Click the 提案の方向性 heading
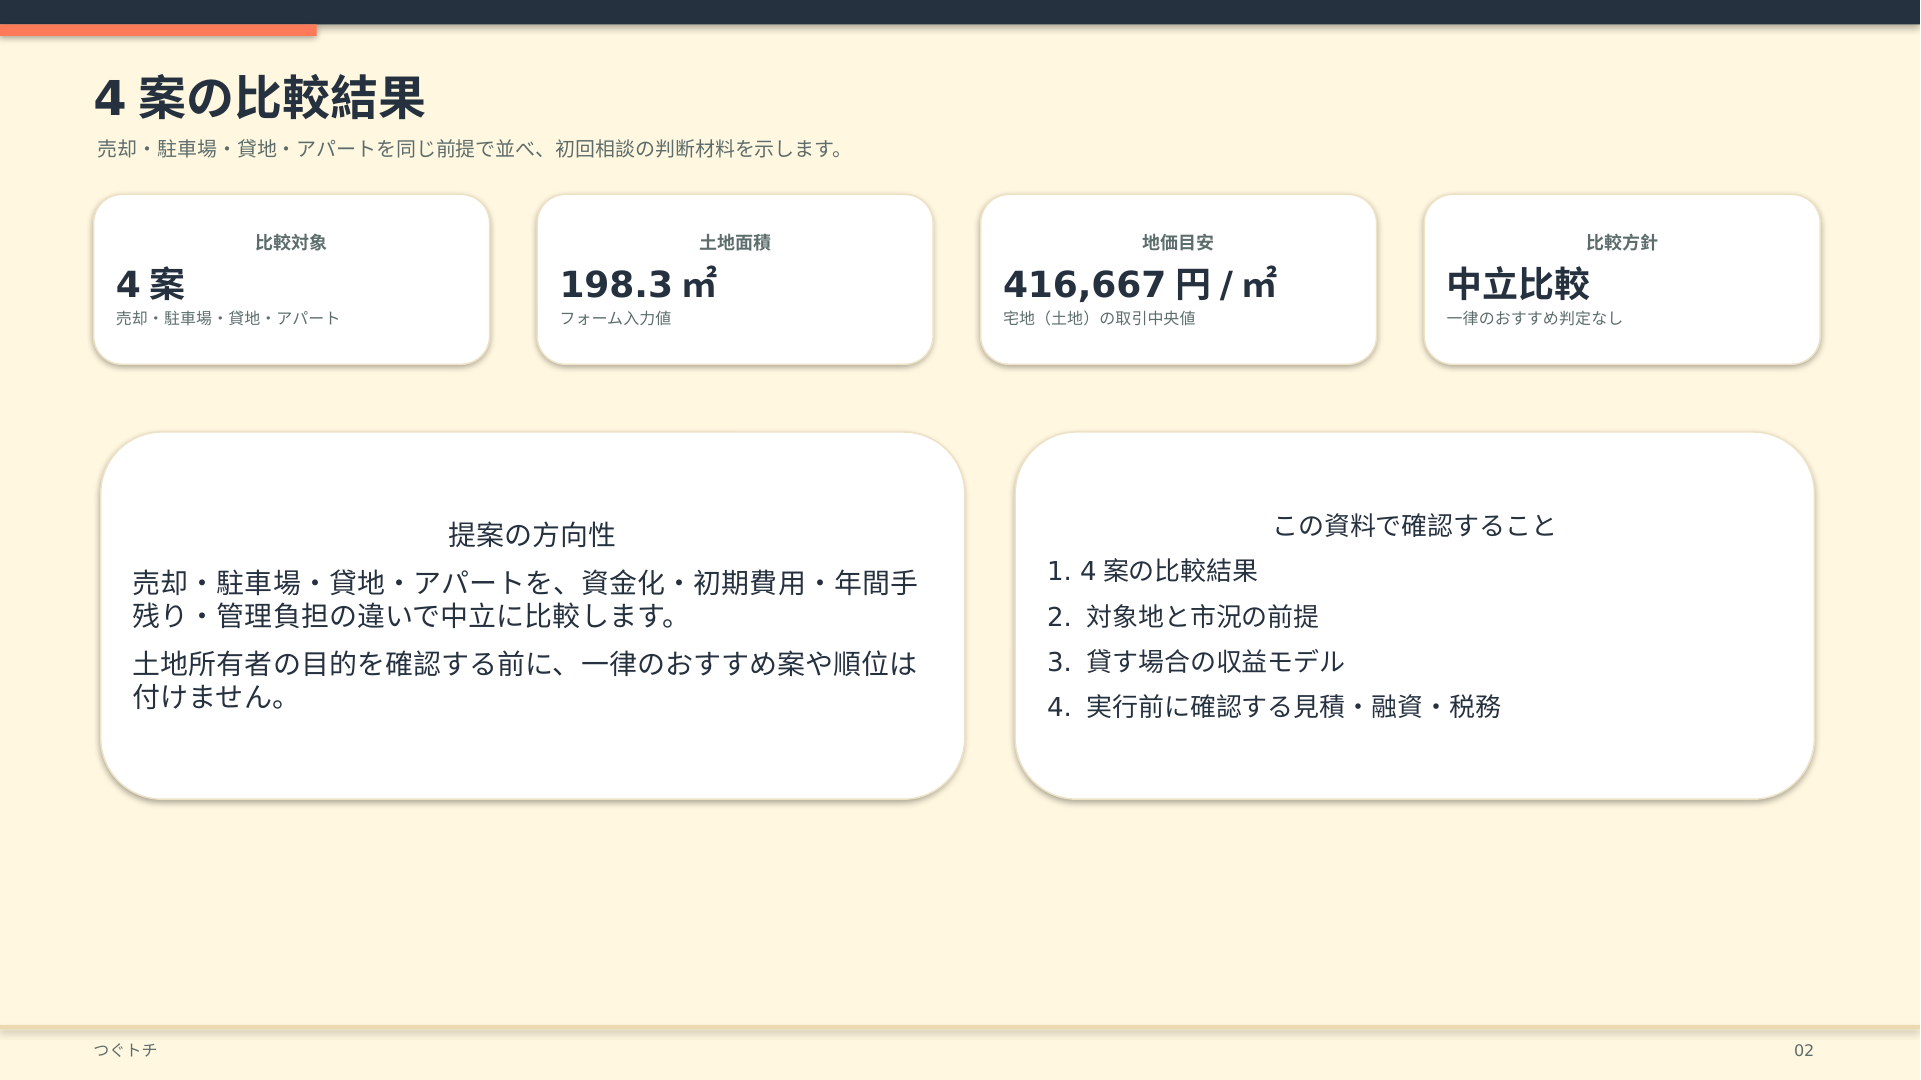 pyautogui.click(x=532, y=535)
